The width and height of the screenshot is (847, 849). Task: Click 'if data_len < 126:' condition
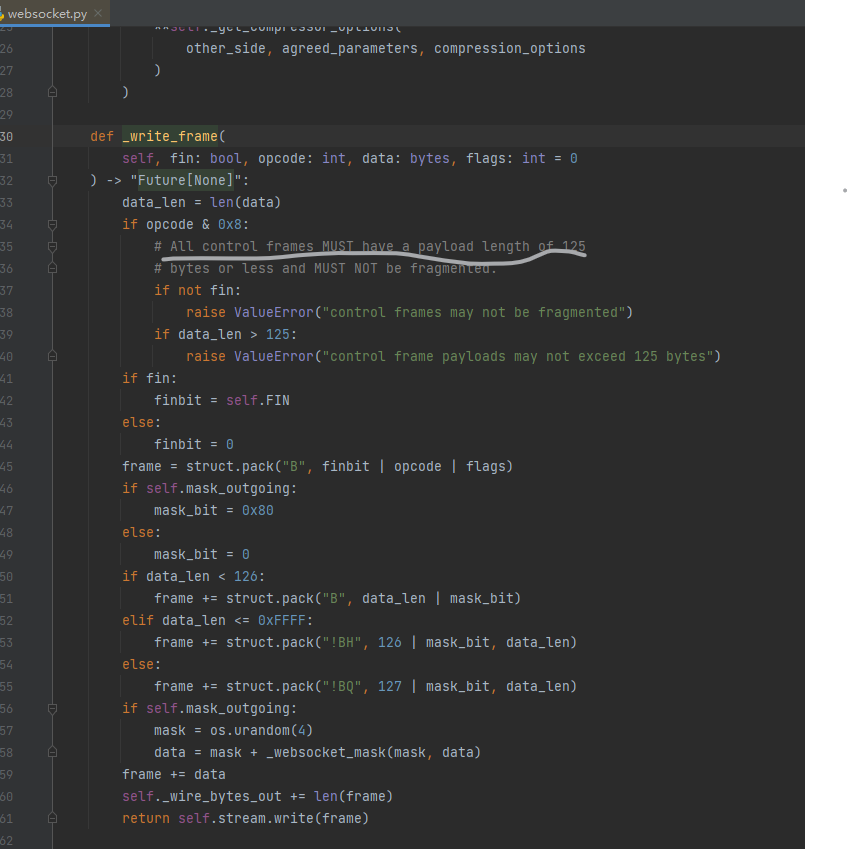(x=193, y=577)
